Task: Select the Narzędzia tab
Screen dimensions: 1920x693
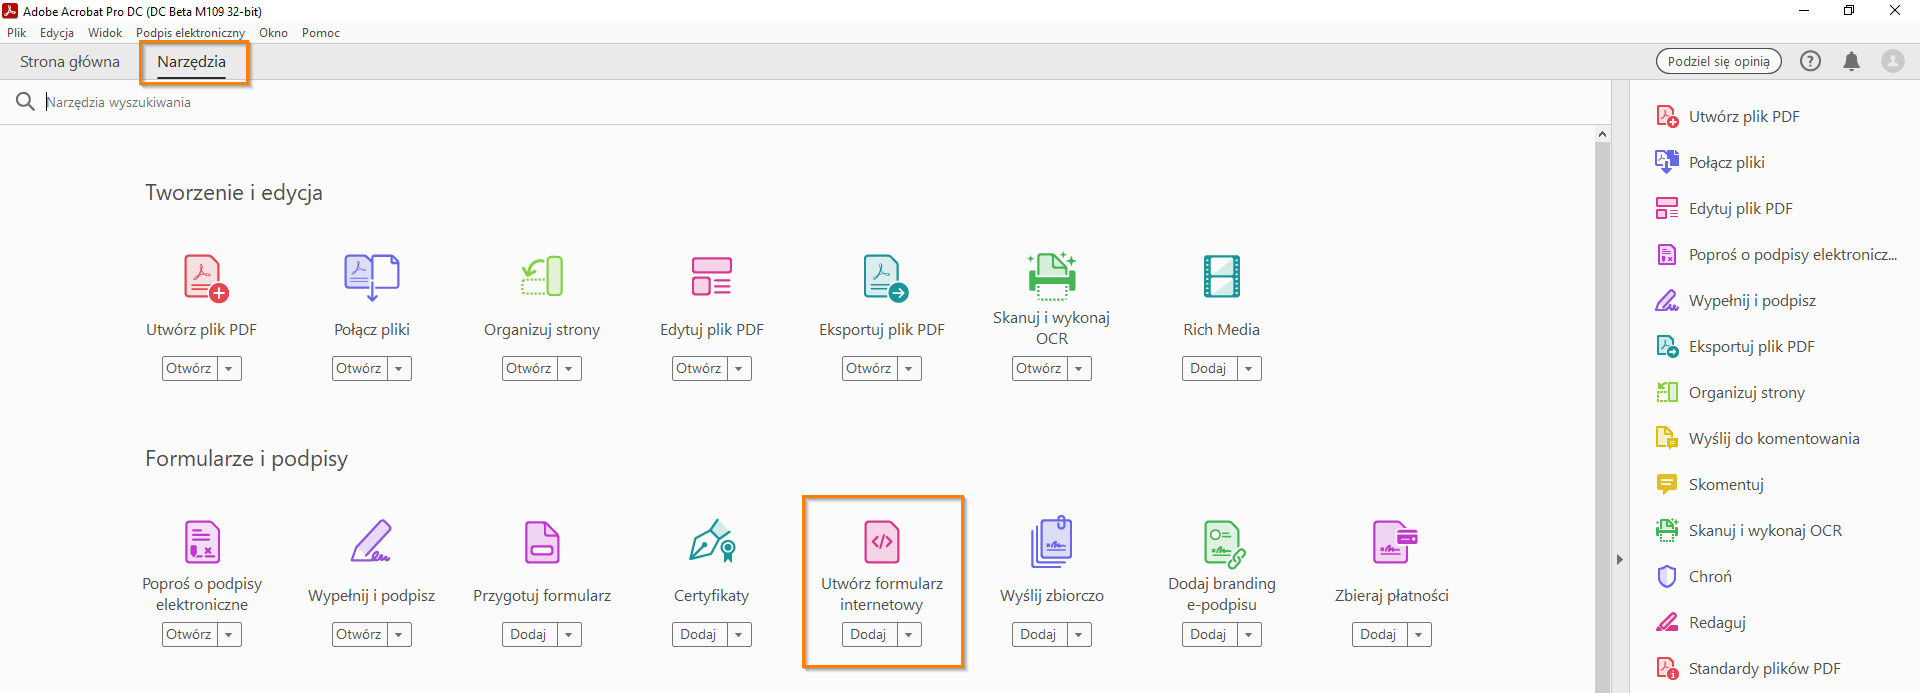Action: [191, 62]
